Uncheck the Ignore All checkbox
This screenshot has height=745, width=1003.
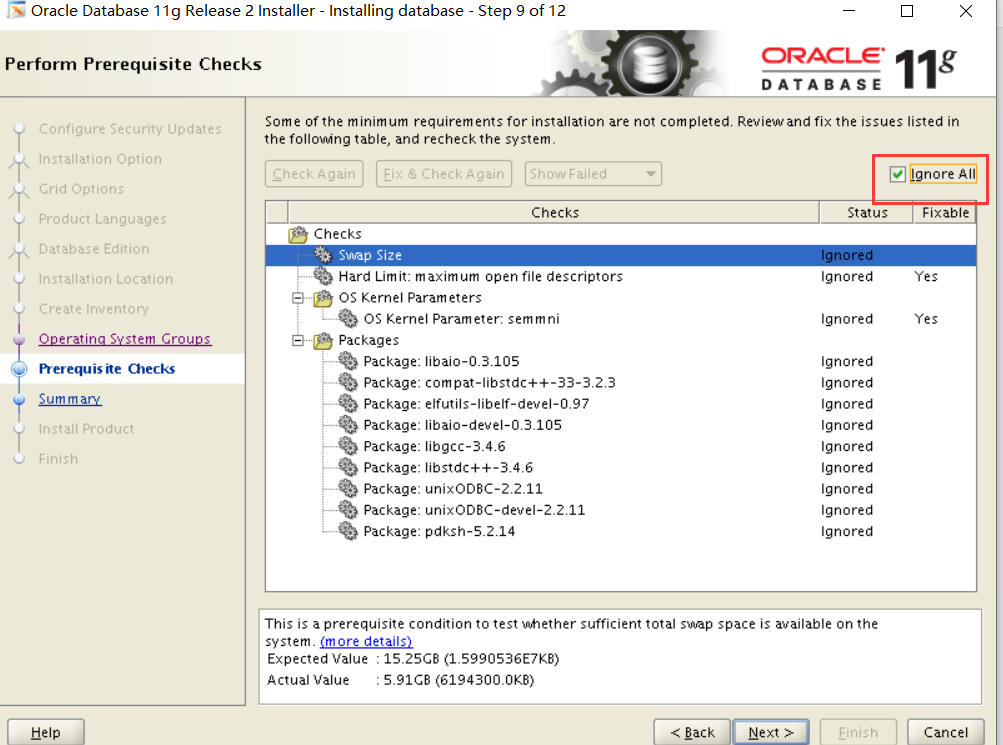coord(897,174)
